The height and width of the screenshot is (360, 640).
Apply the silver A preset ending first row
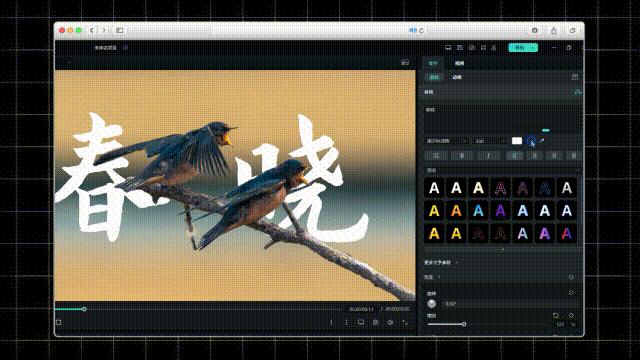pos(567,188)
